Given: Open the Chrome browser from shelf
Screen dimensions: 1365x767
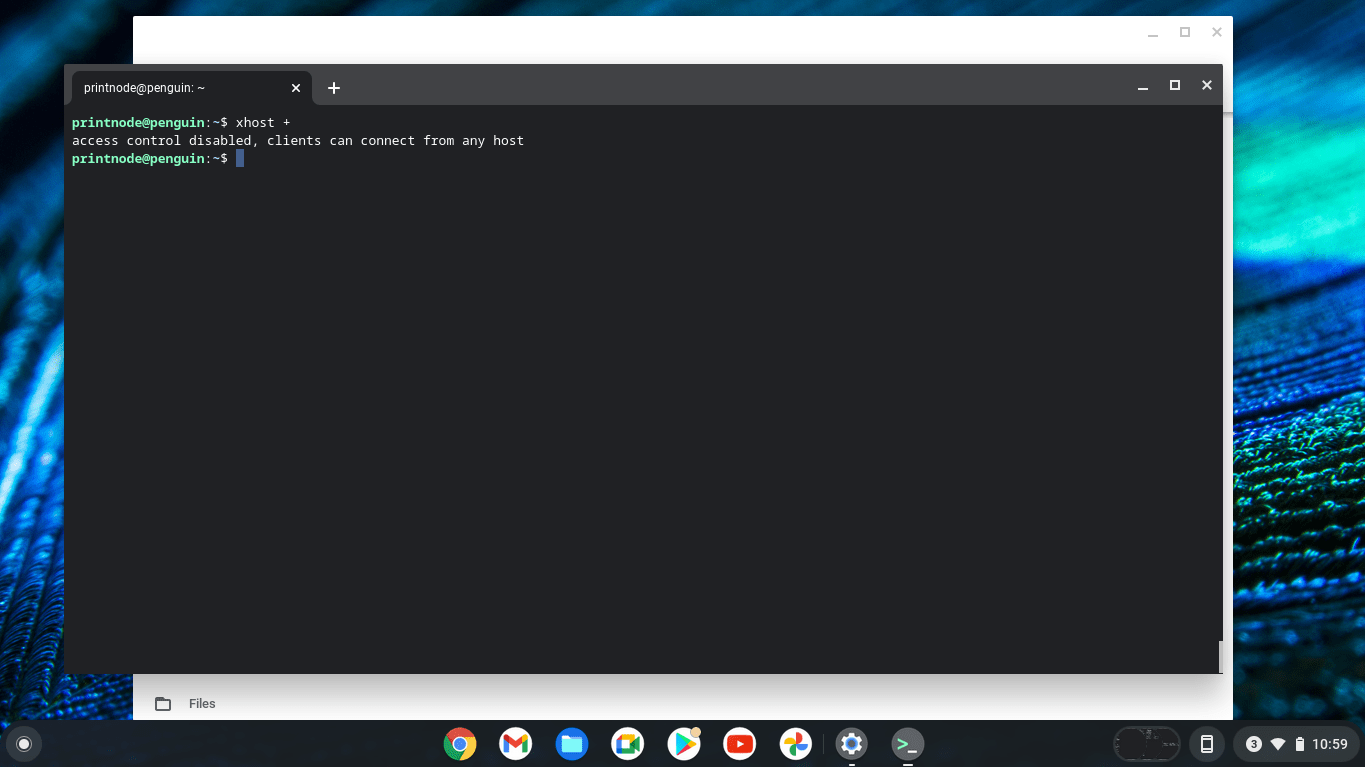Looking at the screenshot, I should tap(460, 743).
